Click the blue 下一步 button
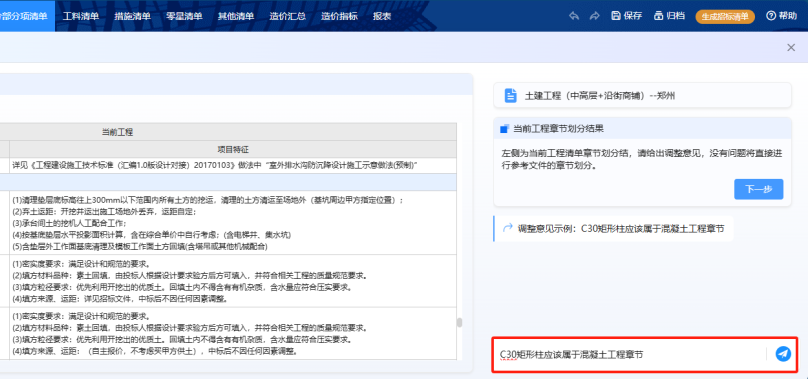This screenshot has width=808, height=379. 759,189
